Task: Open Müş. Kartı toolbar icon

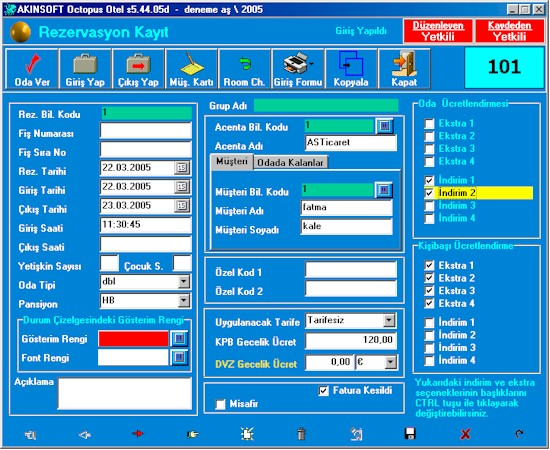Action: 192,63
